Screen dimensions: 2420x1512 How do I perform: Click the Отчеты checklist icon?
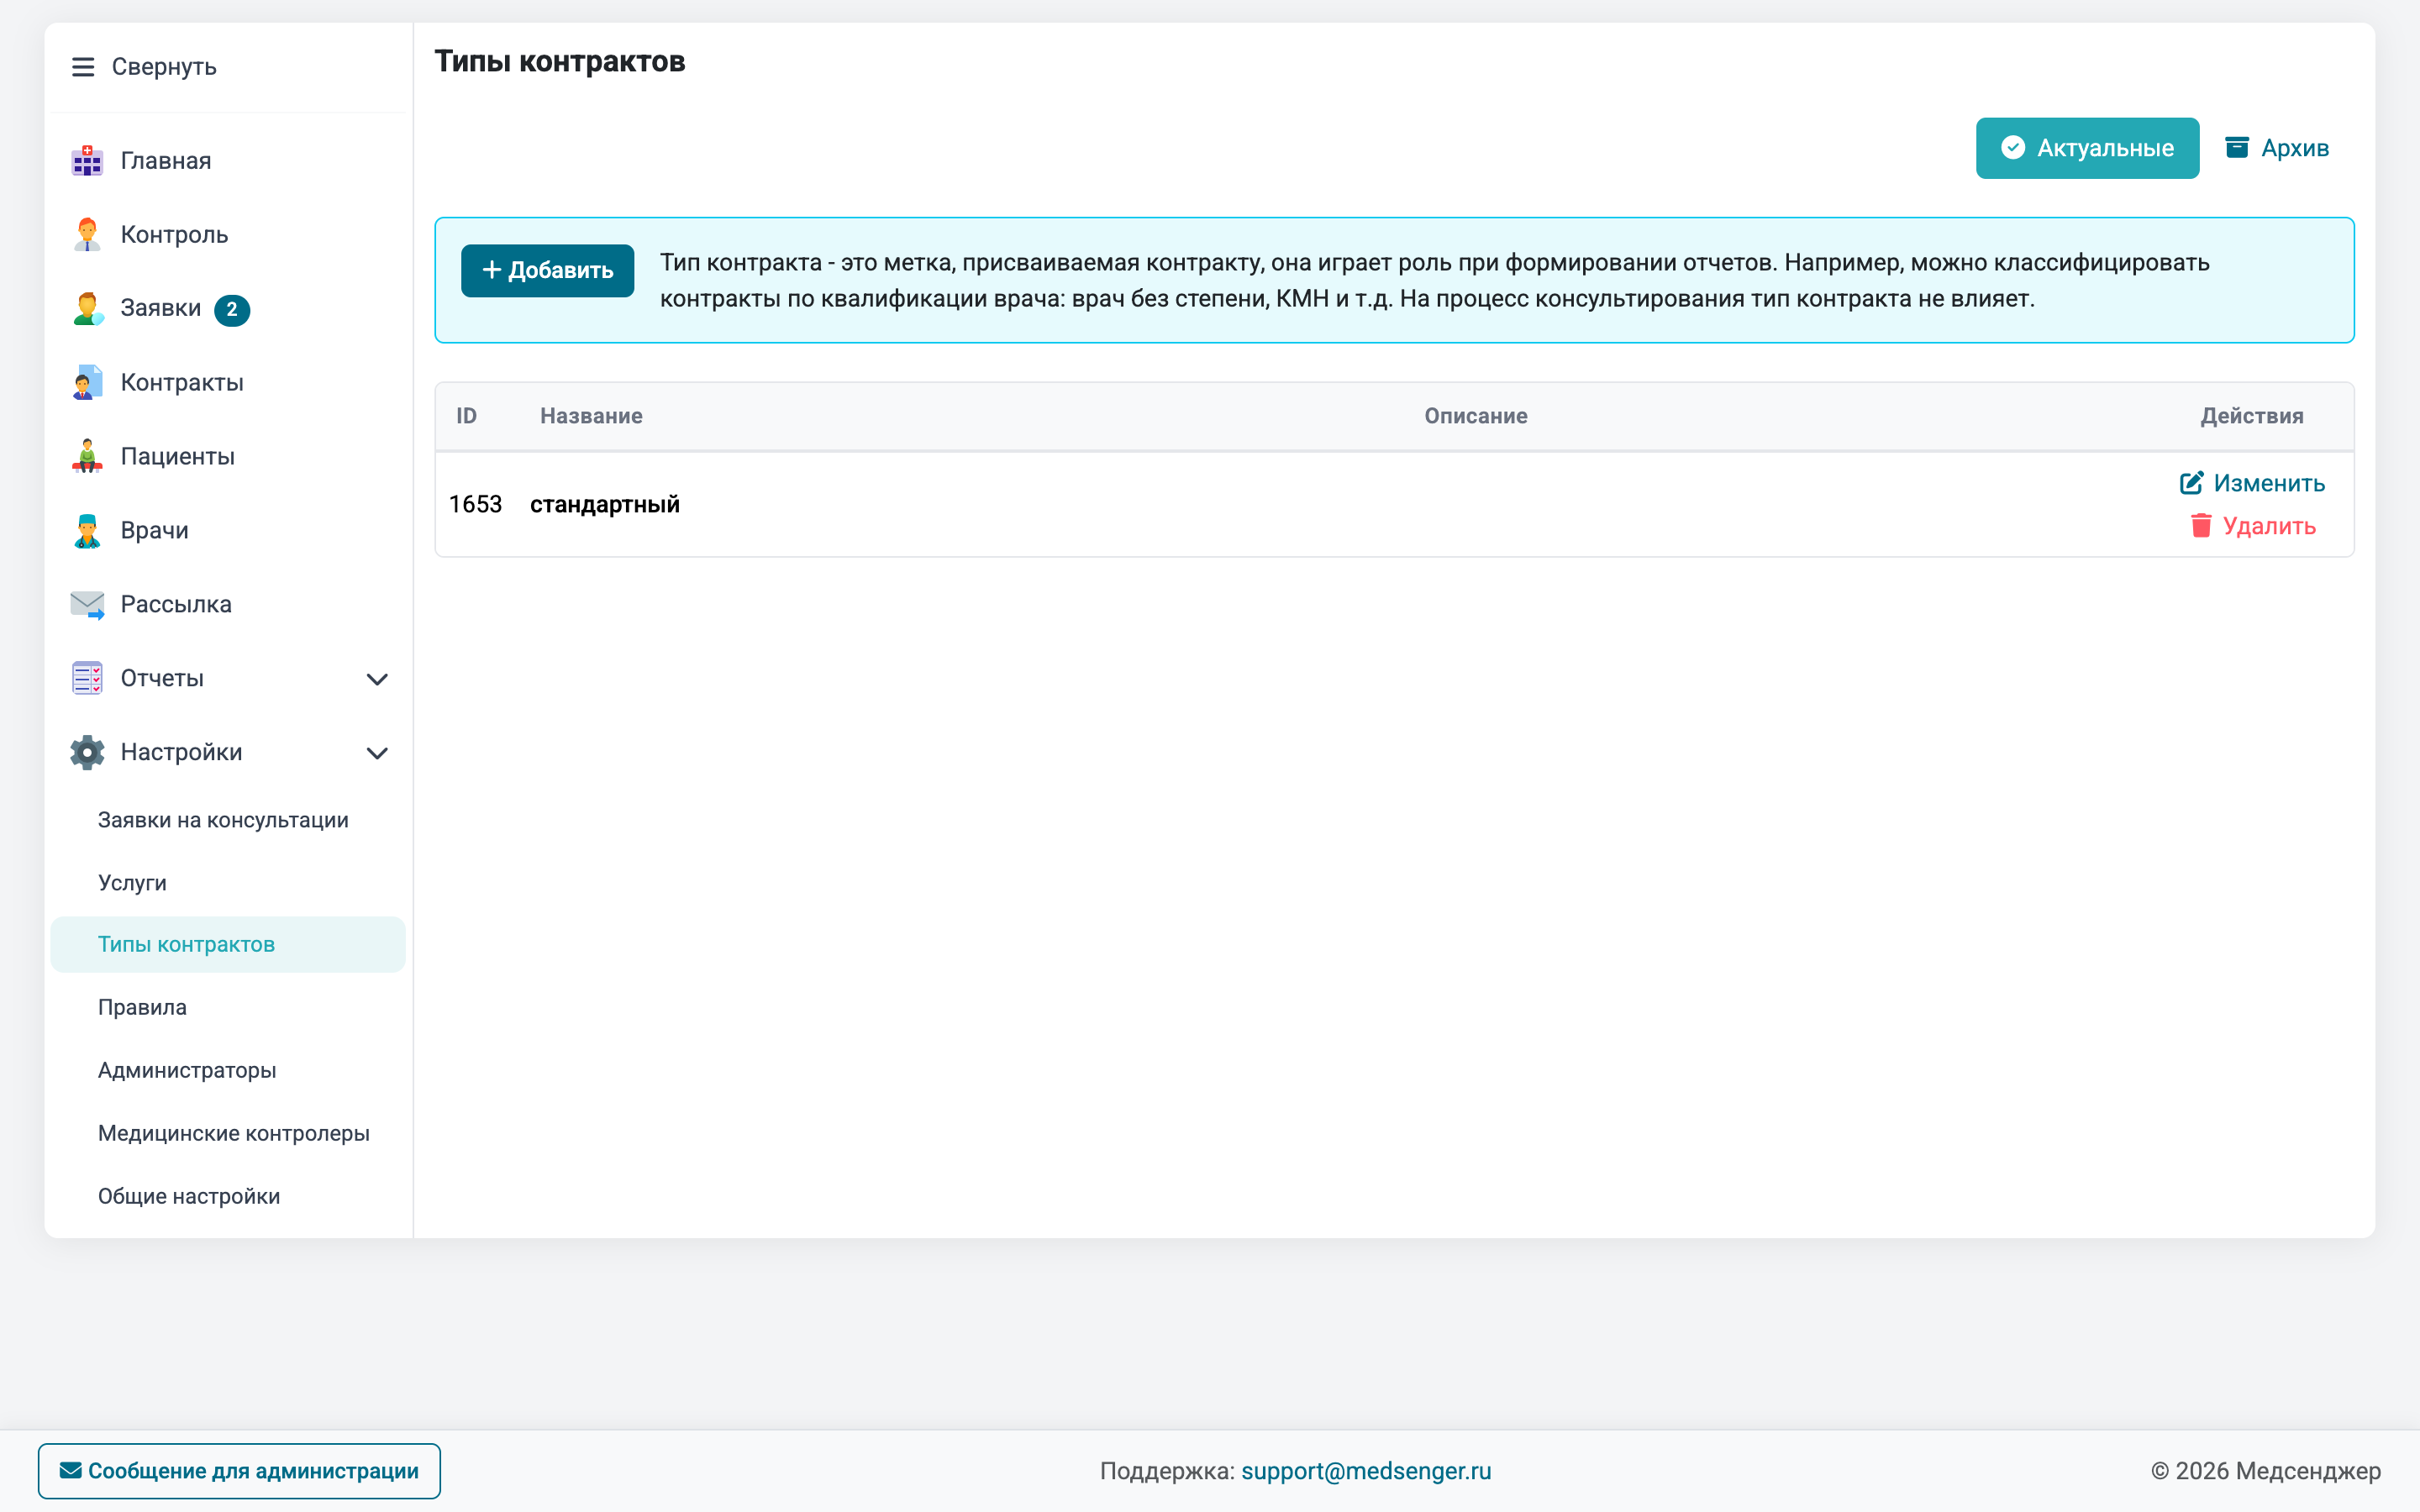tap(87, 678)
